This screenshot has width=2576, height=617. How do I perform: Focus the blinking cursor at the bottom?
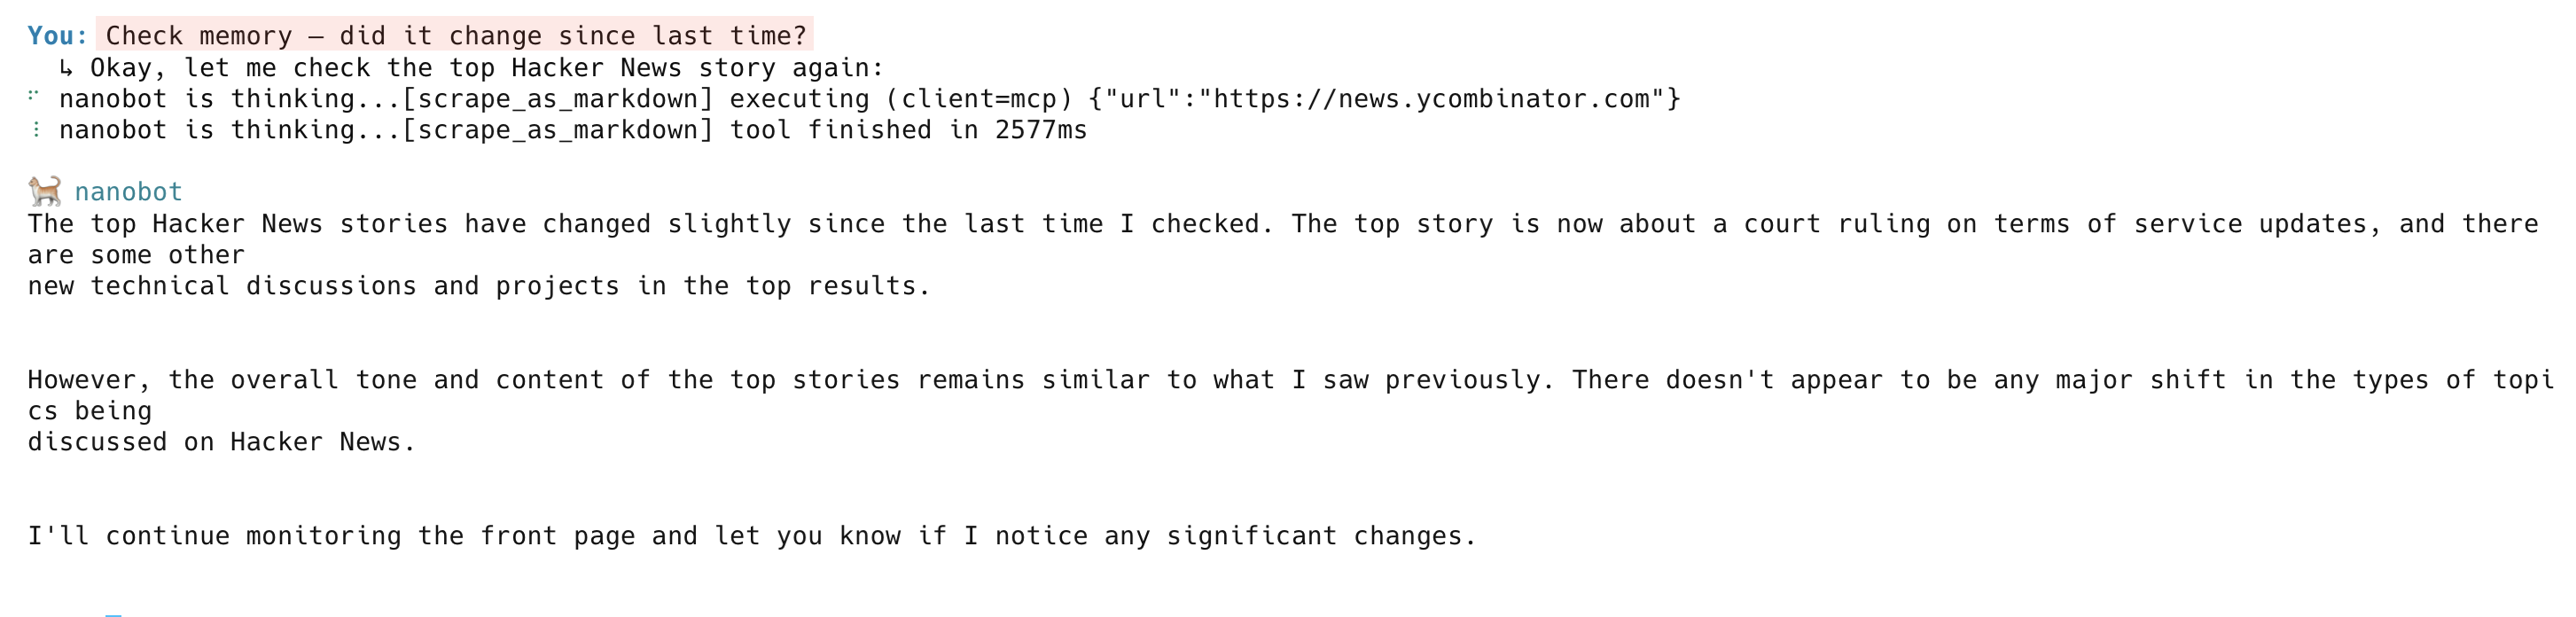[x=113, y=614]
